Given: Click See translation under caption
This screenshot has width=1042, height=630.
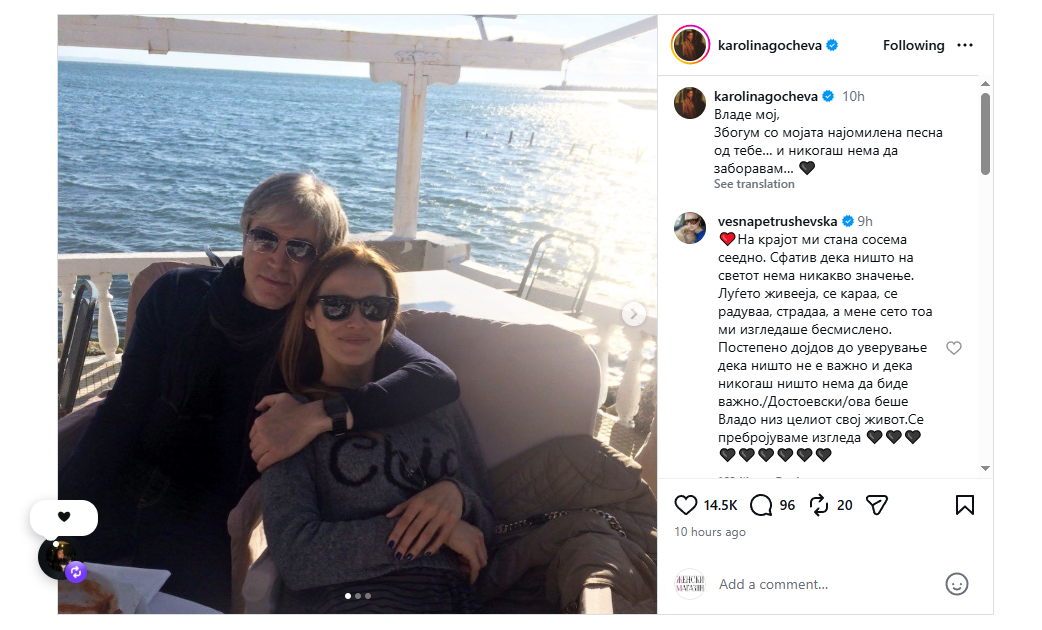Looking at the screenshot, I should (x=754, y=184).
